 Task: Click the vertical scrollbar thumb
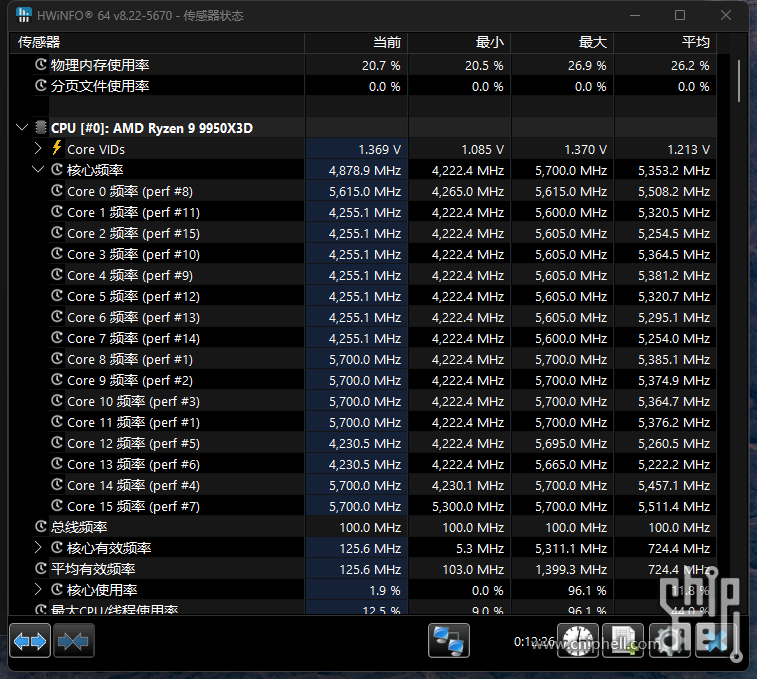click(x=739, y=81)
